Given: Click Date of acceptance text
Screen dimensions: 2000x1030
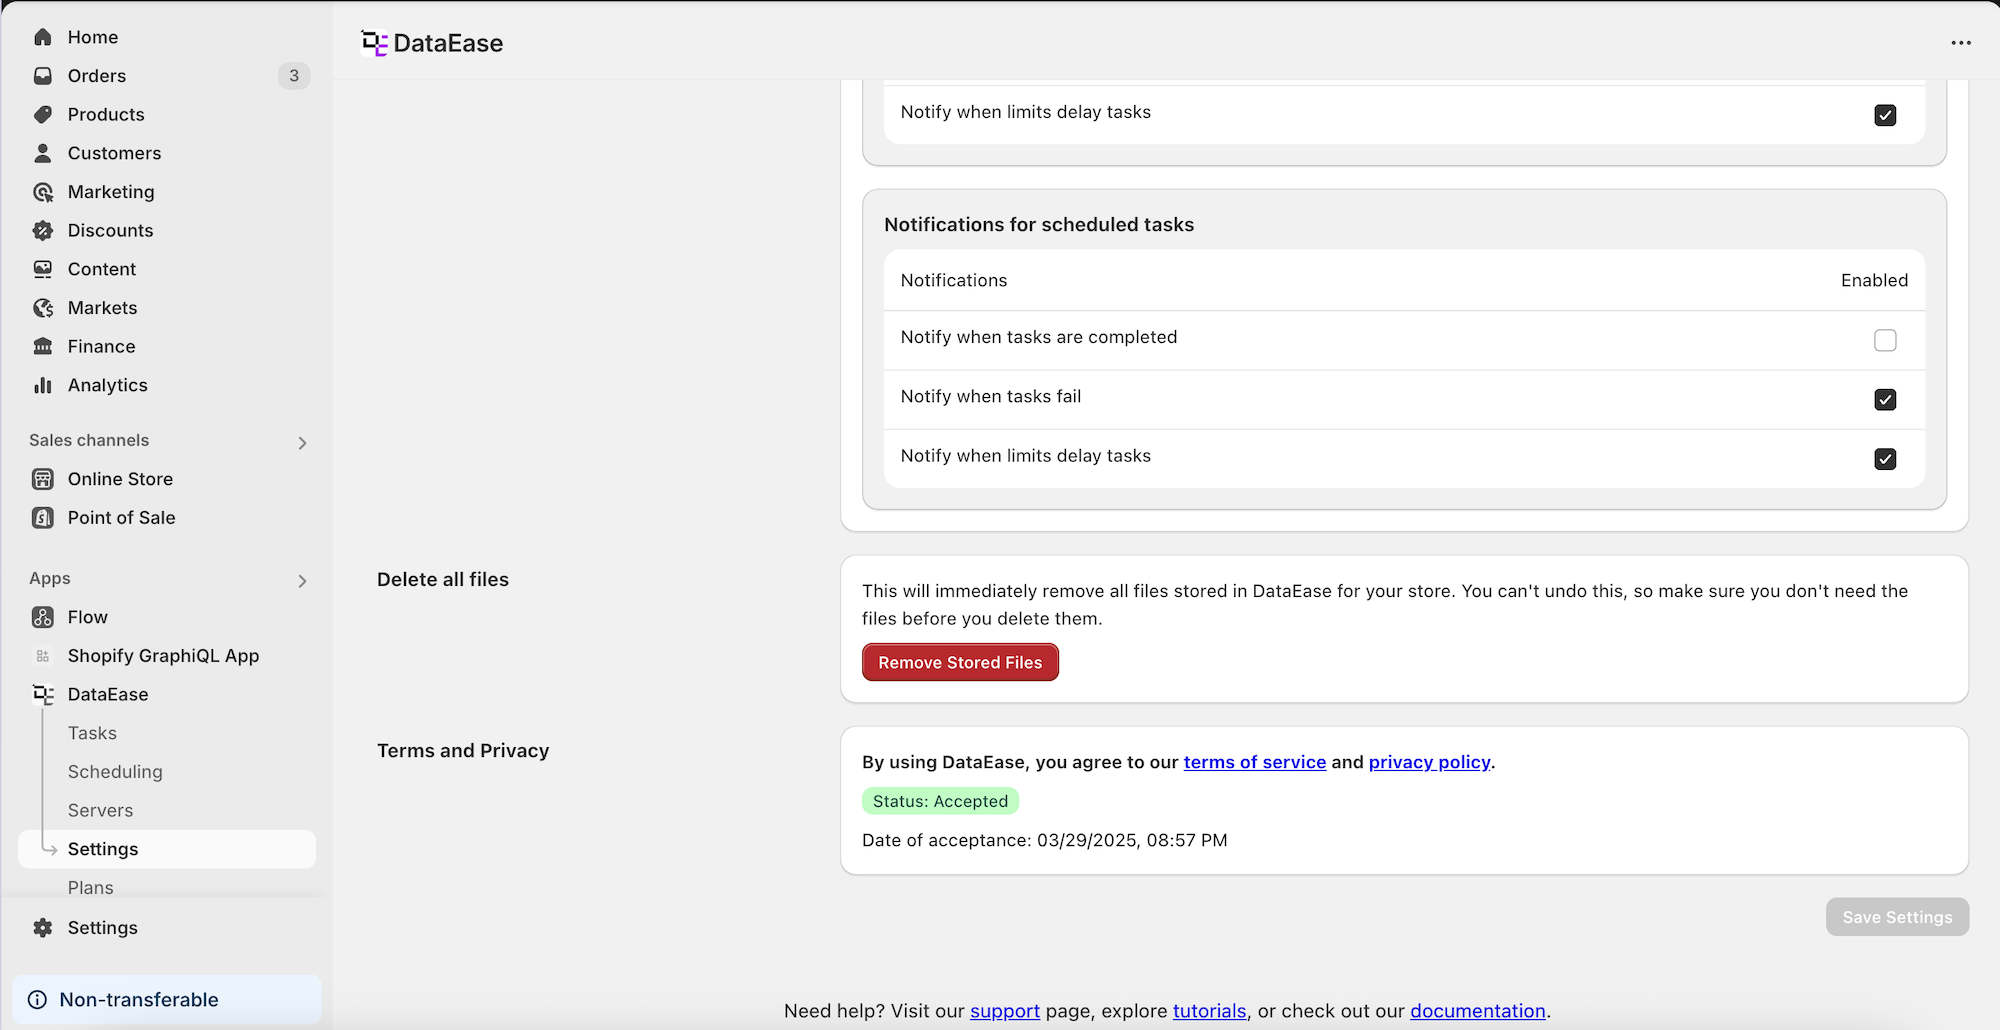Looking at the screenshot, I should click(1044, 840).
